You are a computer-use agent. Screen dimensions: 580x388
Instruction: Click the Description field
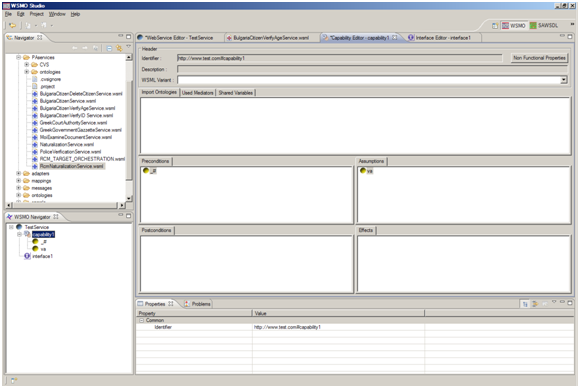click(372, 69)
